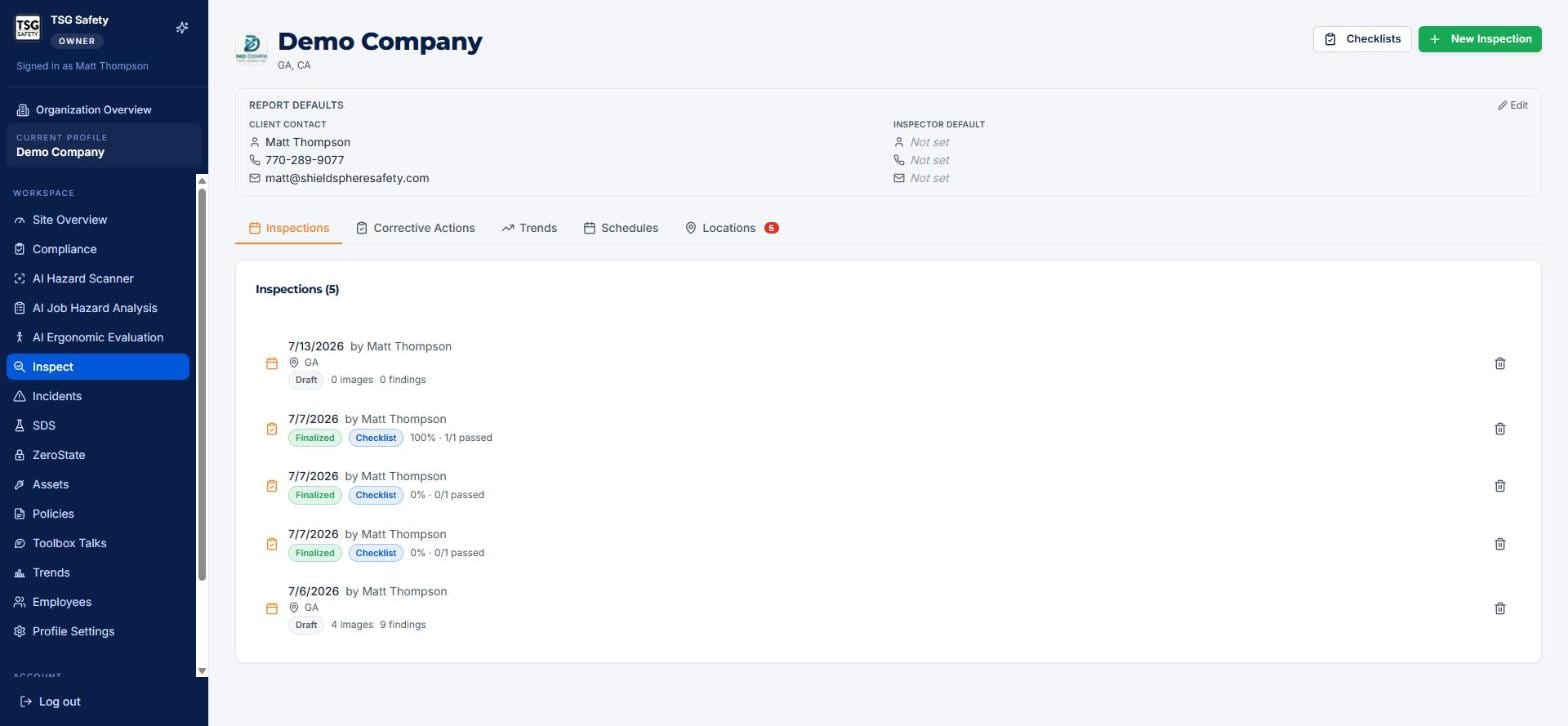
Task: Click the red 5 badge on Locations
Action: point(771,228)
